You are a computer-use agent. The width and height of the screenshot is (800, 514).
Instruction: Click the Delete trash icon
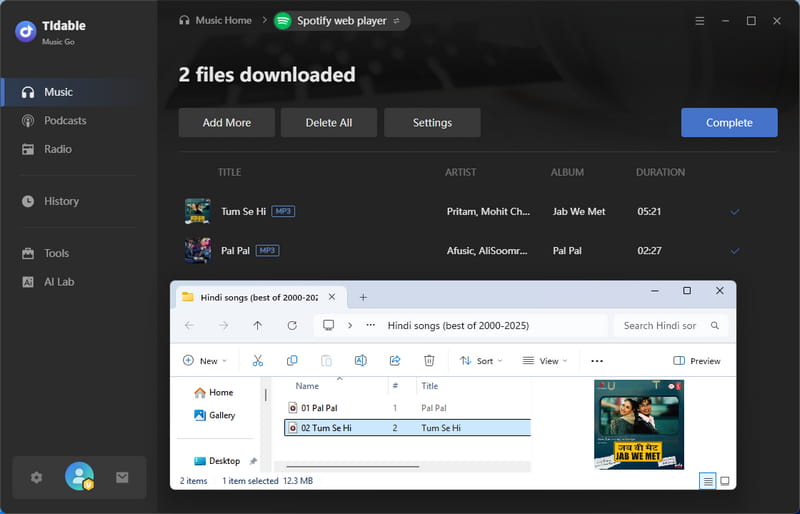coord(429,361)
